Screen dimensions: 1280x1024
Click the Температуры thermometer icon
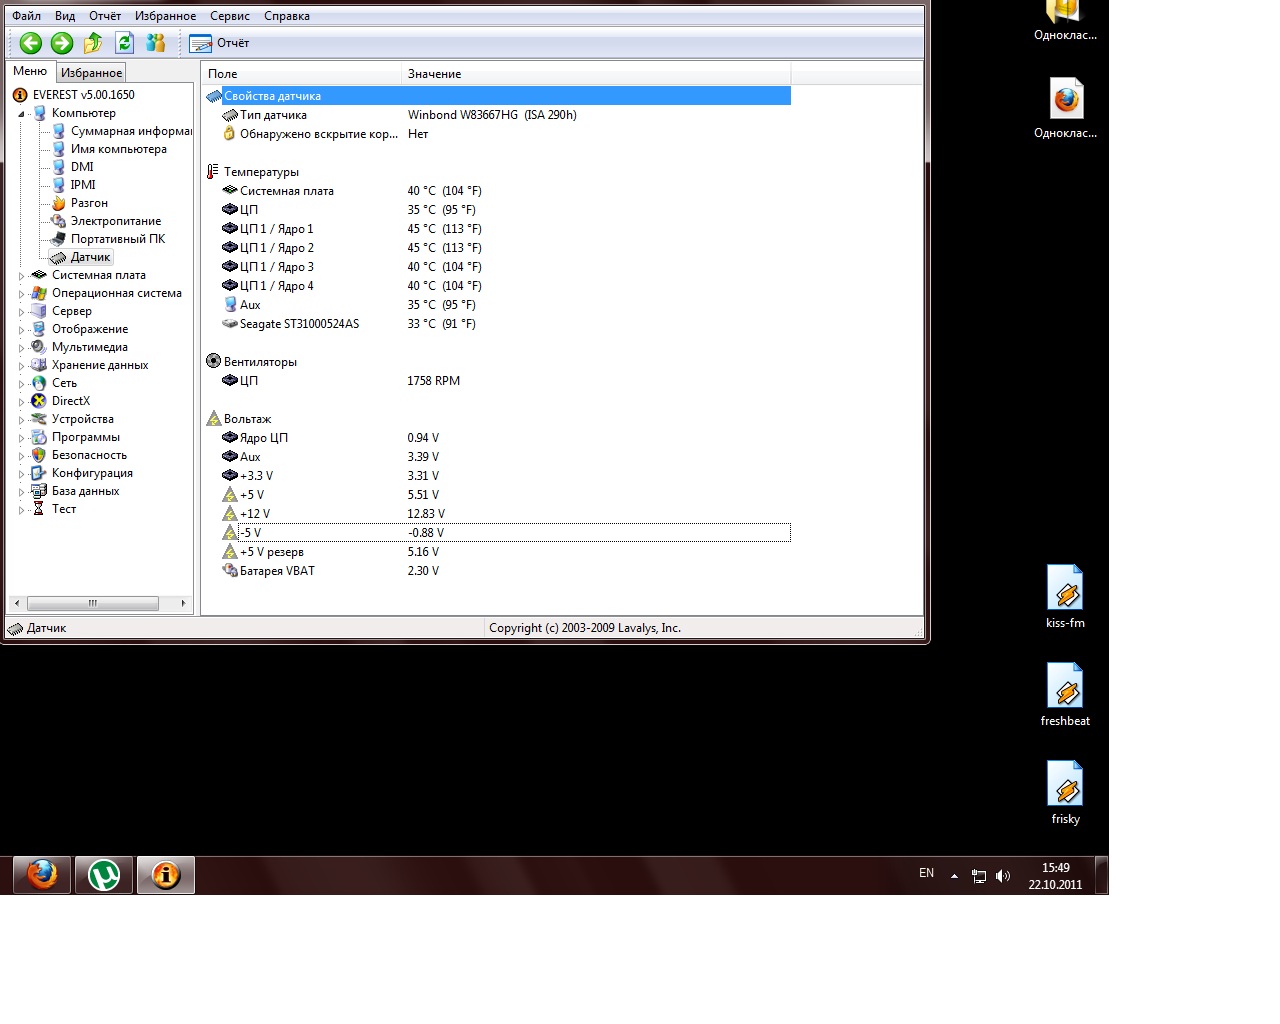coord(213,172)
